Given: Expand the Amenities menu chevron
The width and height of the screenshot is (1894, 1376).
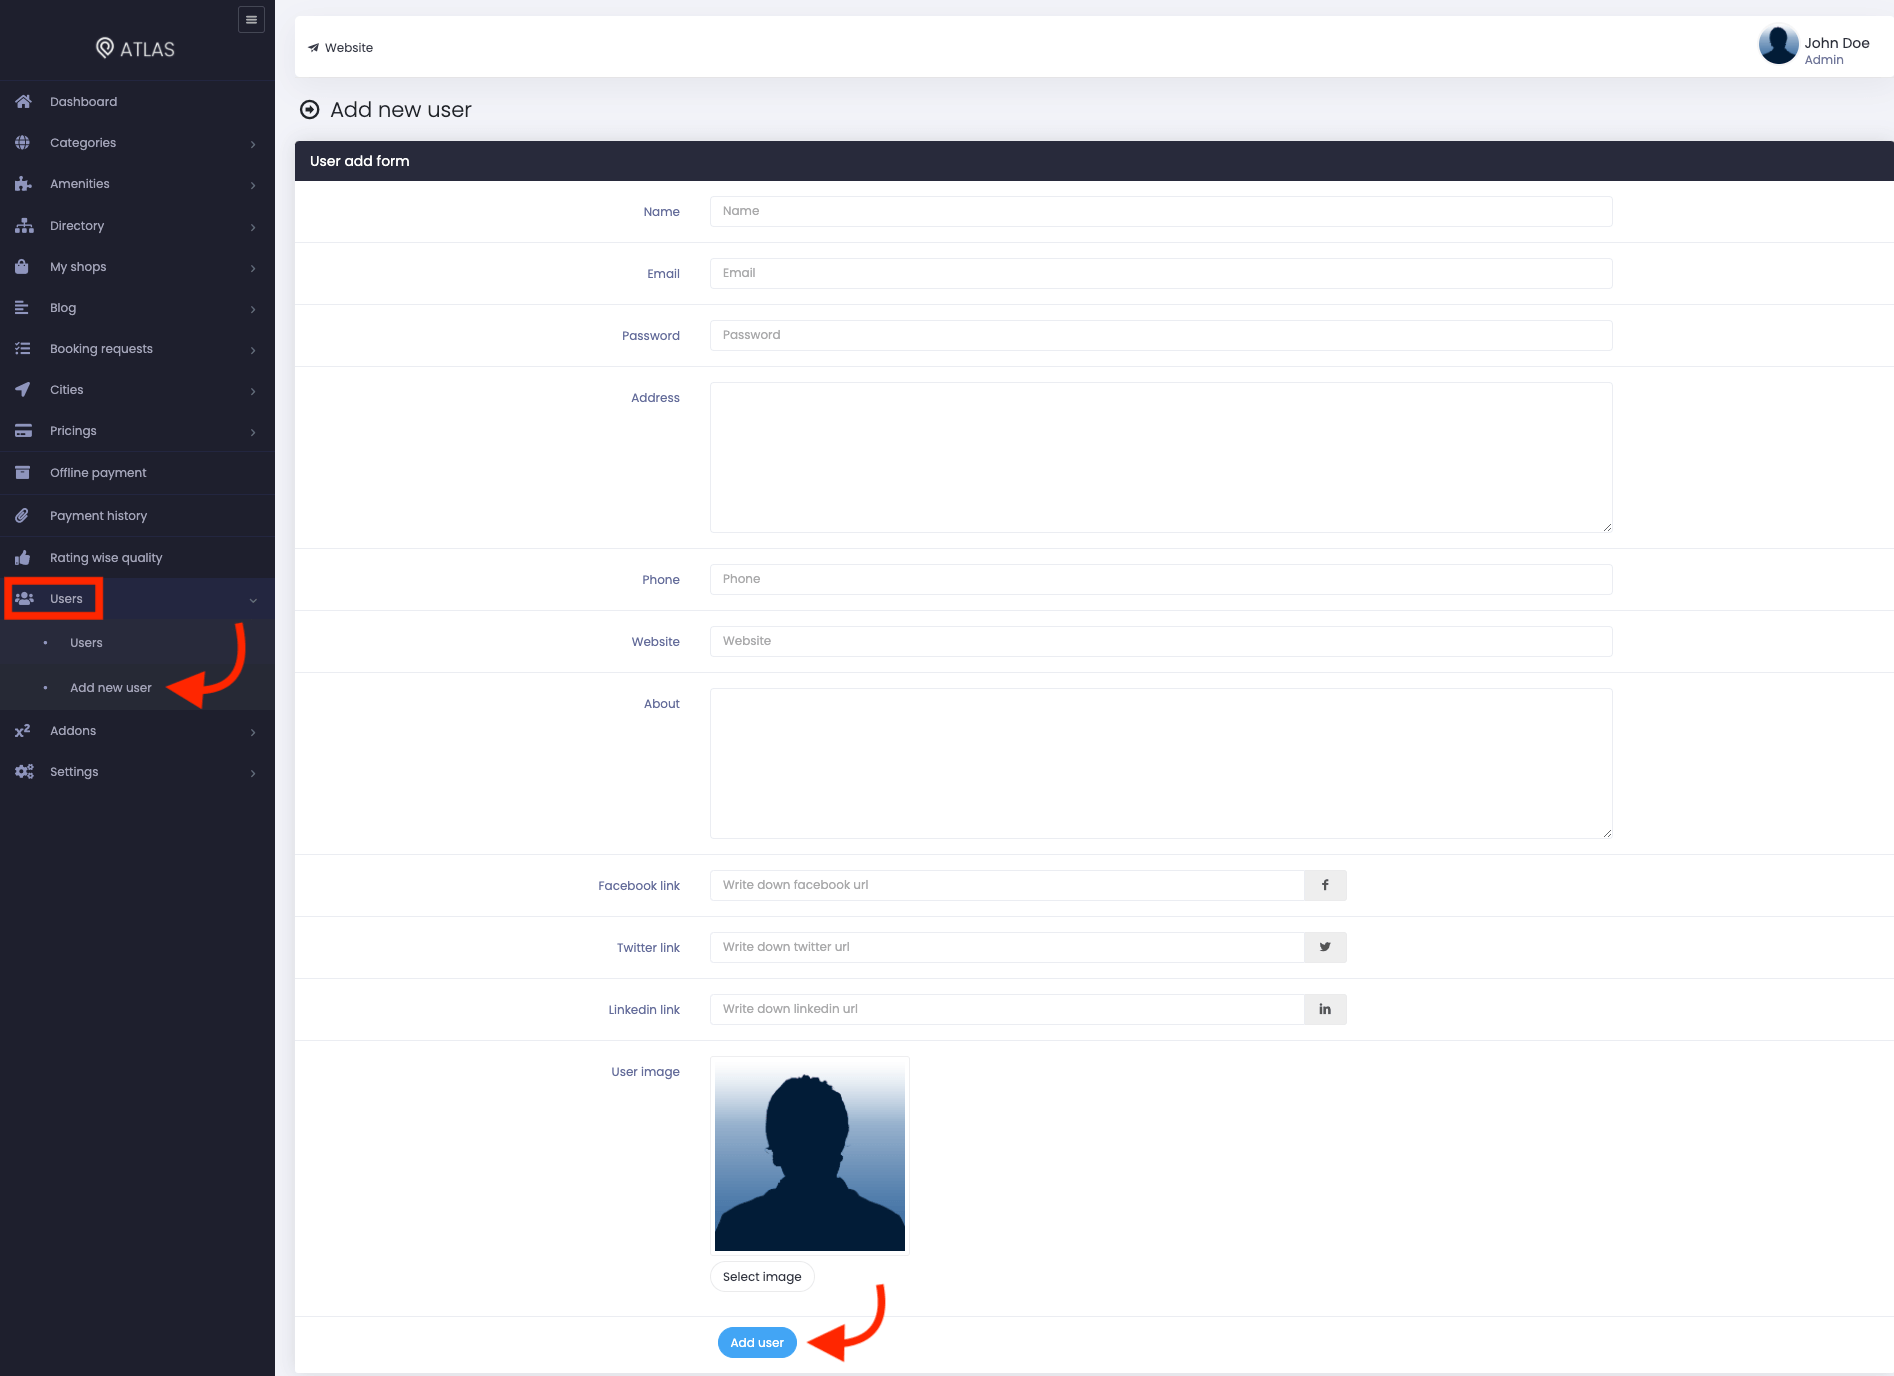Looking at the screenshot, I should coord(253,185).
